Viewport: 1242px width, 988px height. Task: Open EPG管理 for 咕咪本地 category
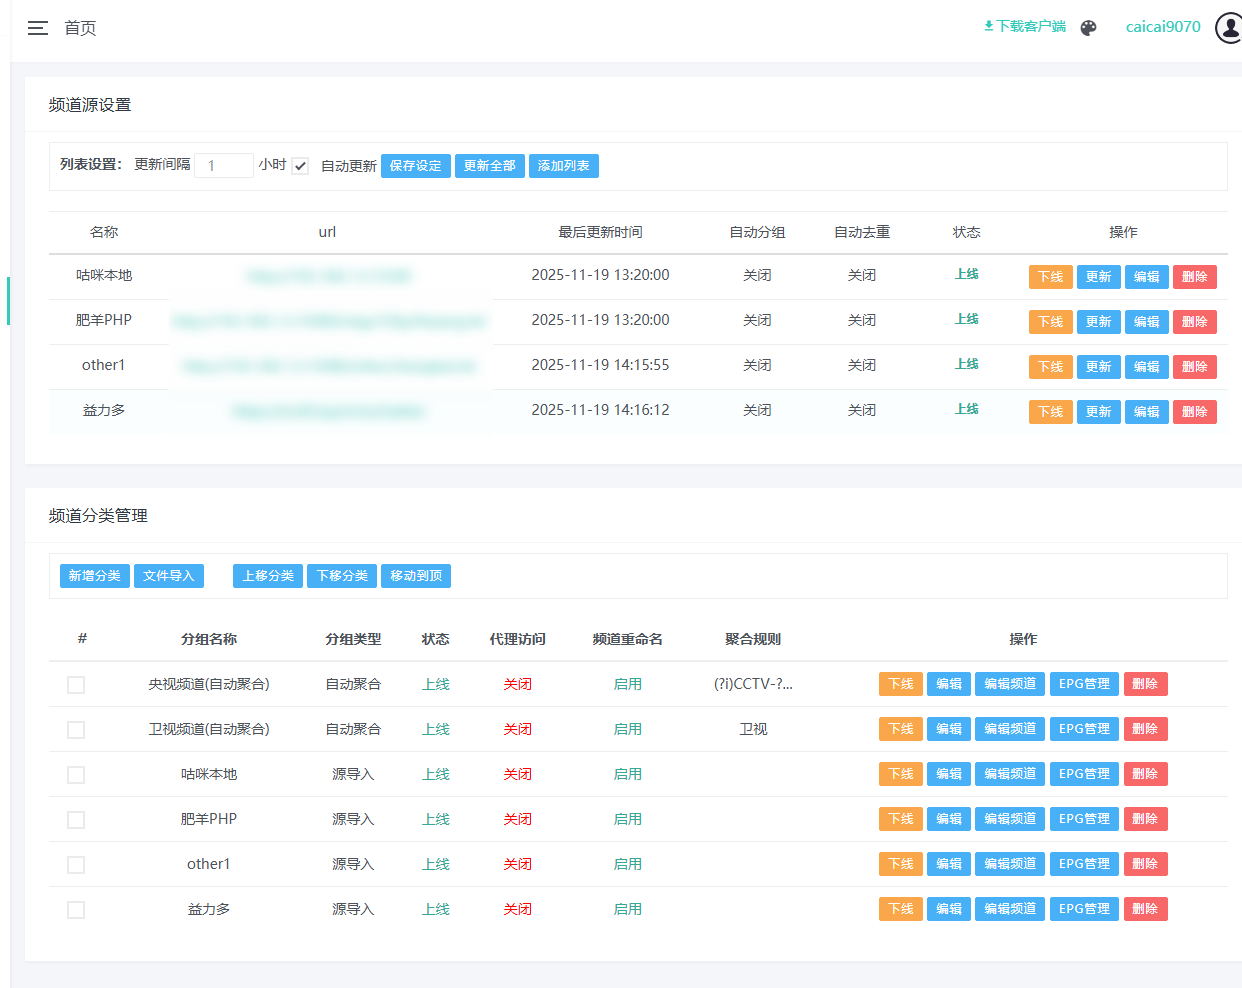point(1085,774)
